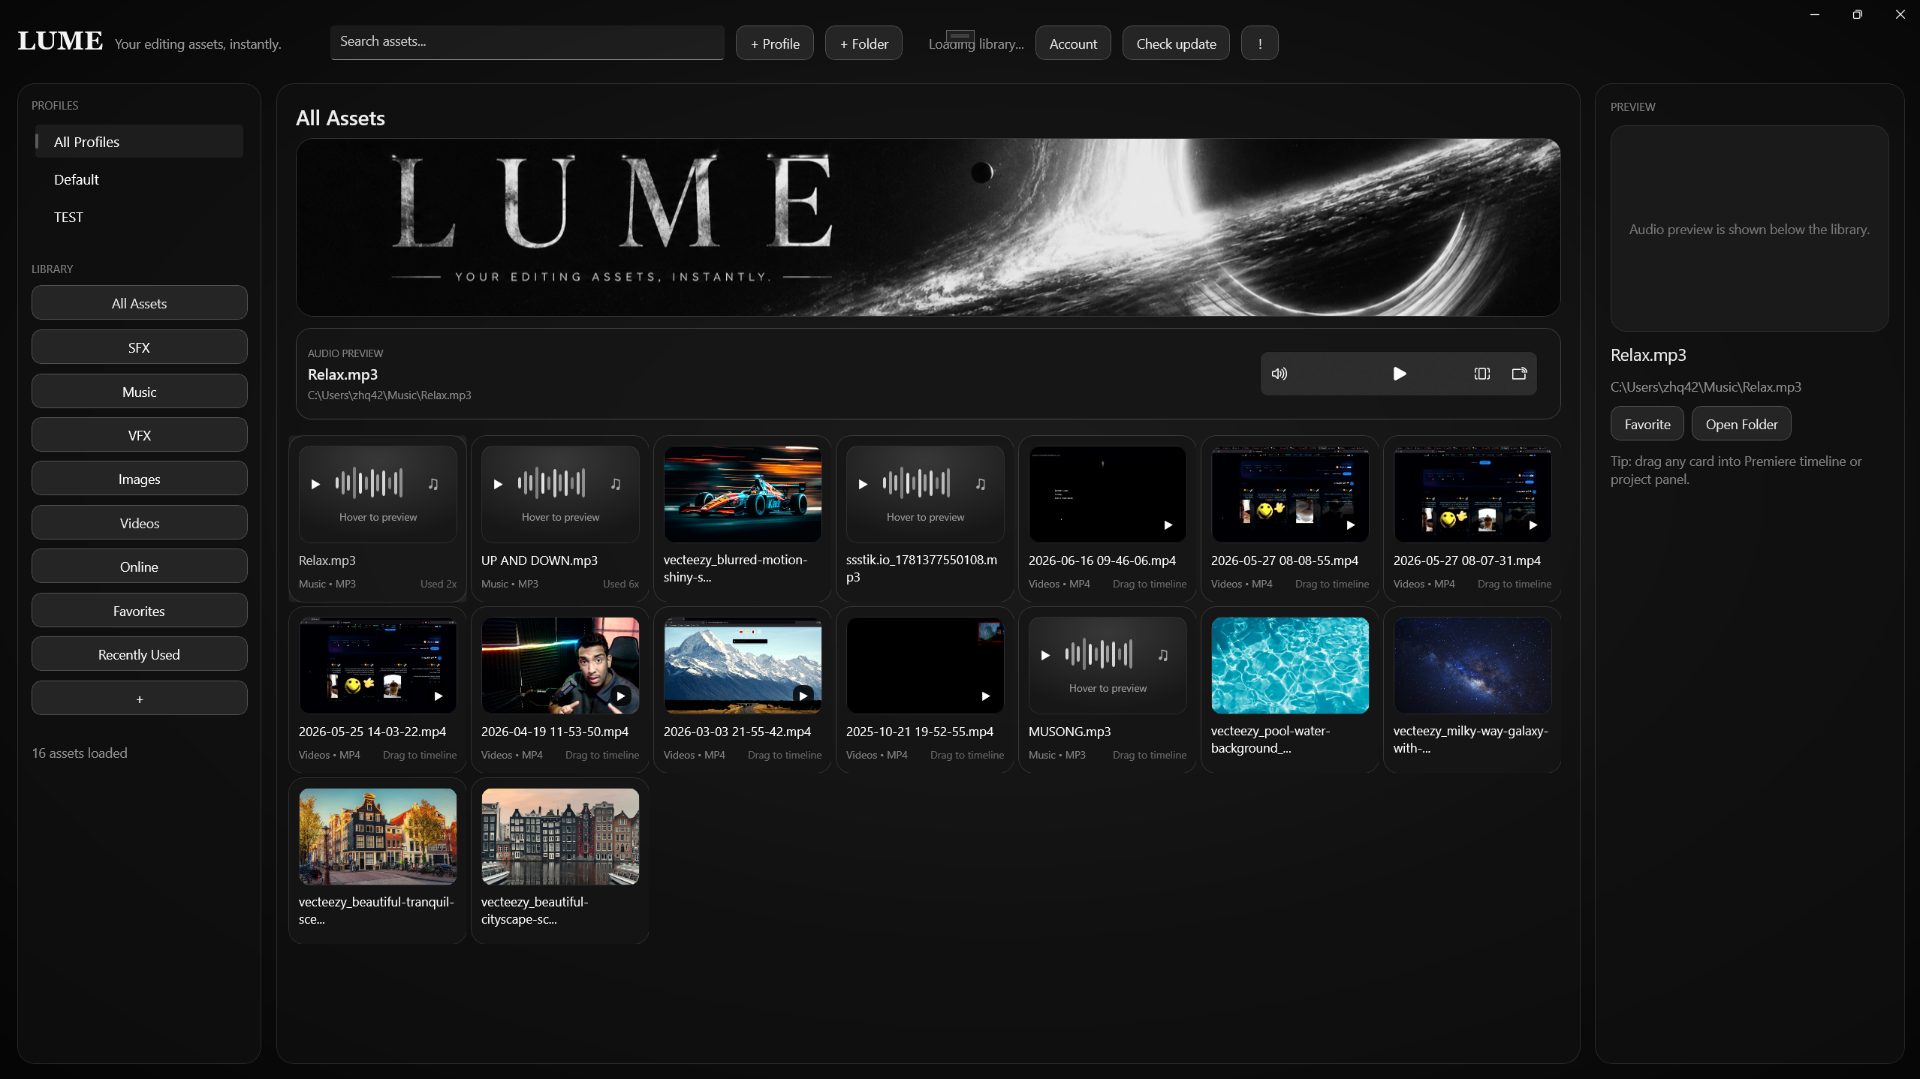Click the 2026-04-19 11-53-50.mp4 file name
The width and height of the screenshot is (1920, 1079).
click(555, 732)
